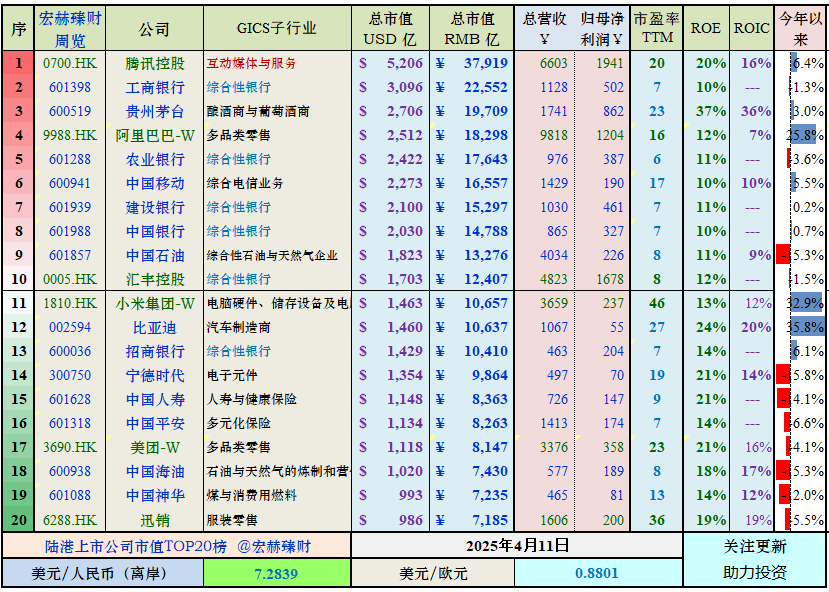
Task: Select the 中国银行 company cell
Action: 154,231
